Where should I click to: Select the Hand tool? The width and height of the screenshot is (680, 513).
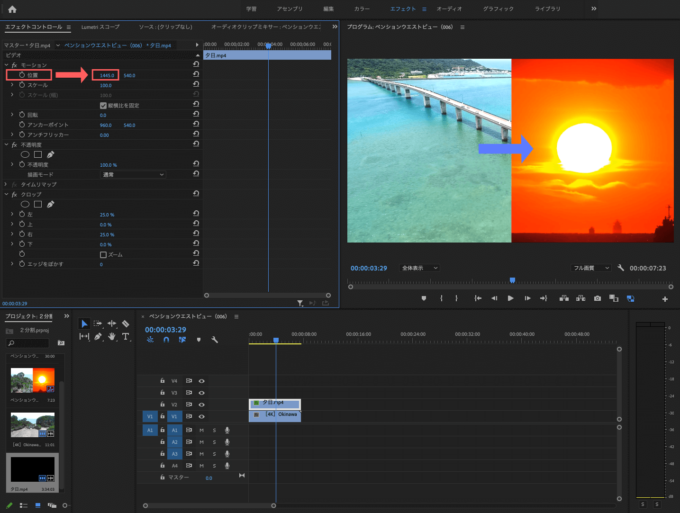pos(111,337)
